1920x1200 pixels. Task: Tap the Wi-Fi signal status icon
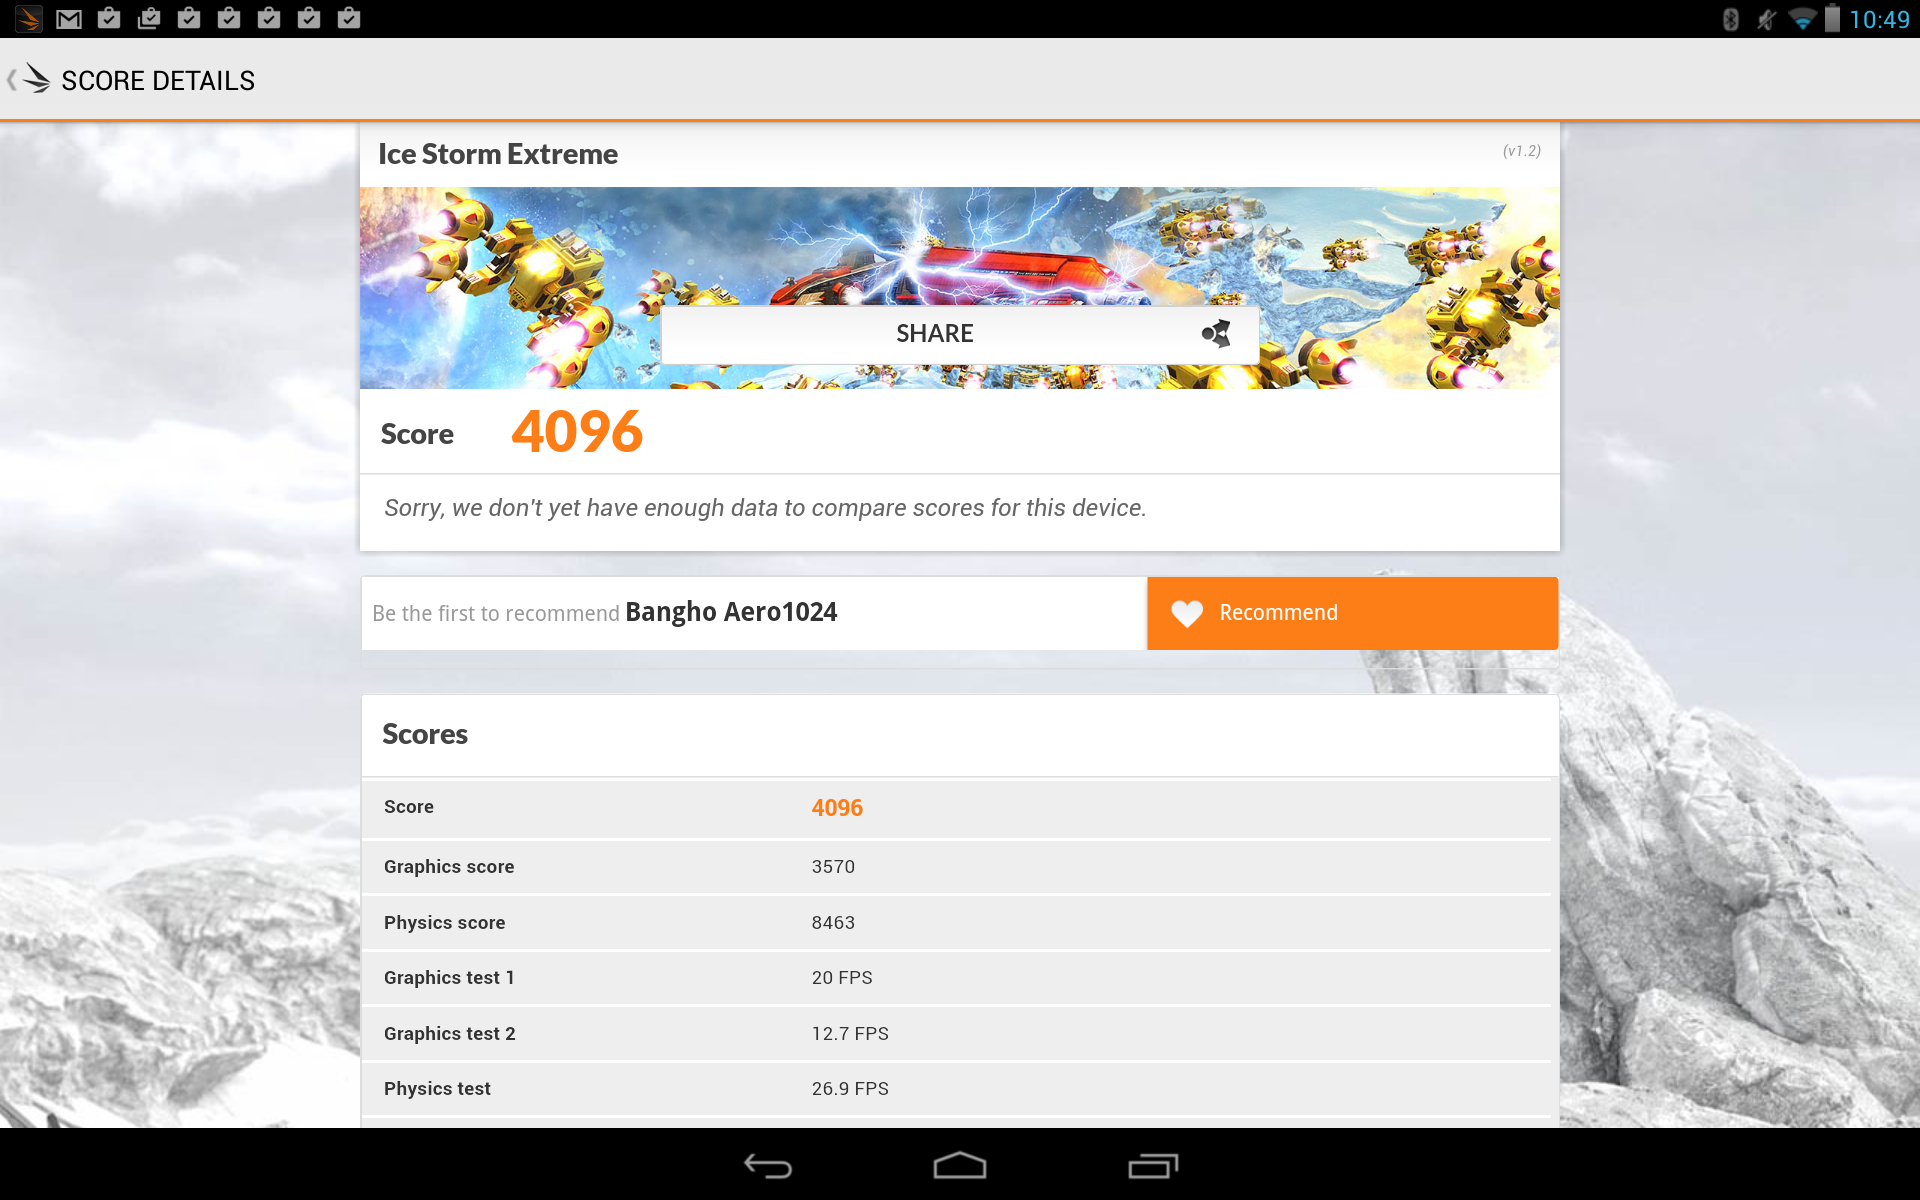1802,19
